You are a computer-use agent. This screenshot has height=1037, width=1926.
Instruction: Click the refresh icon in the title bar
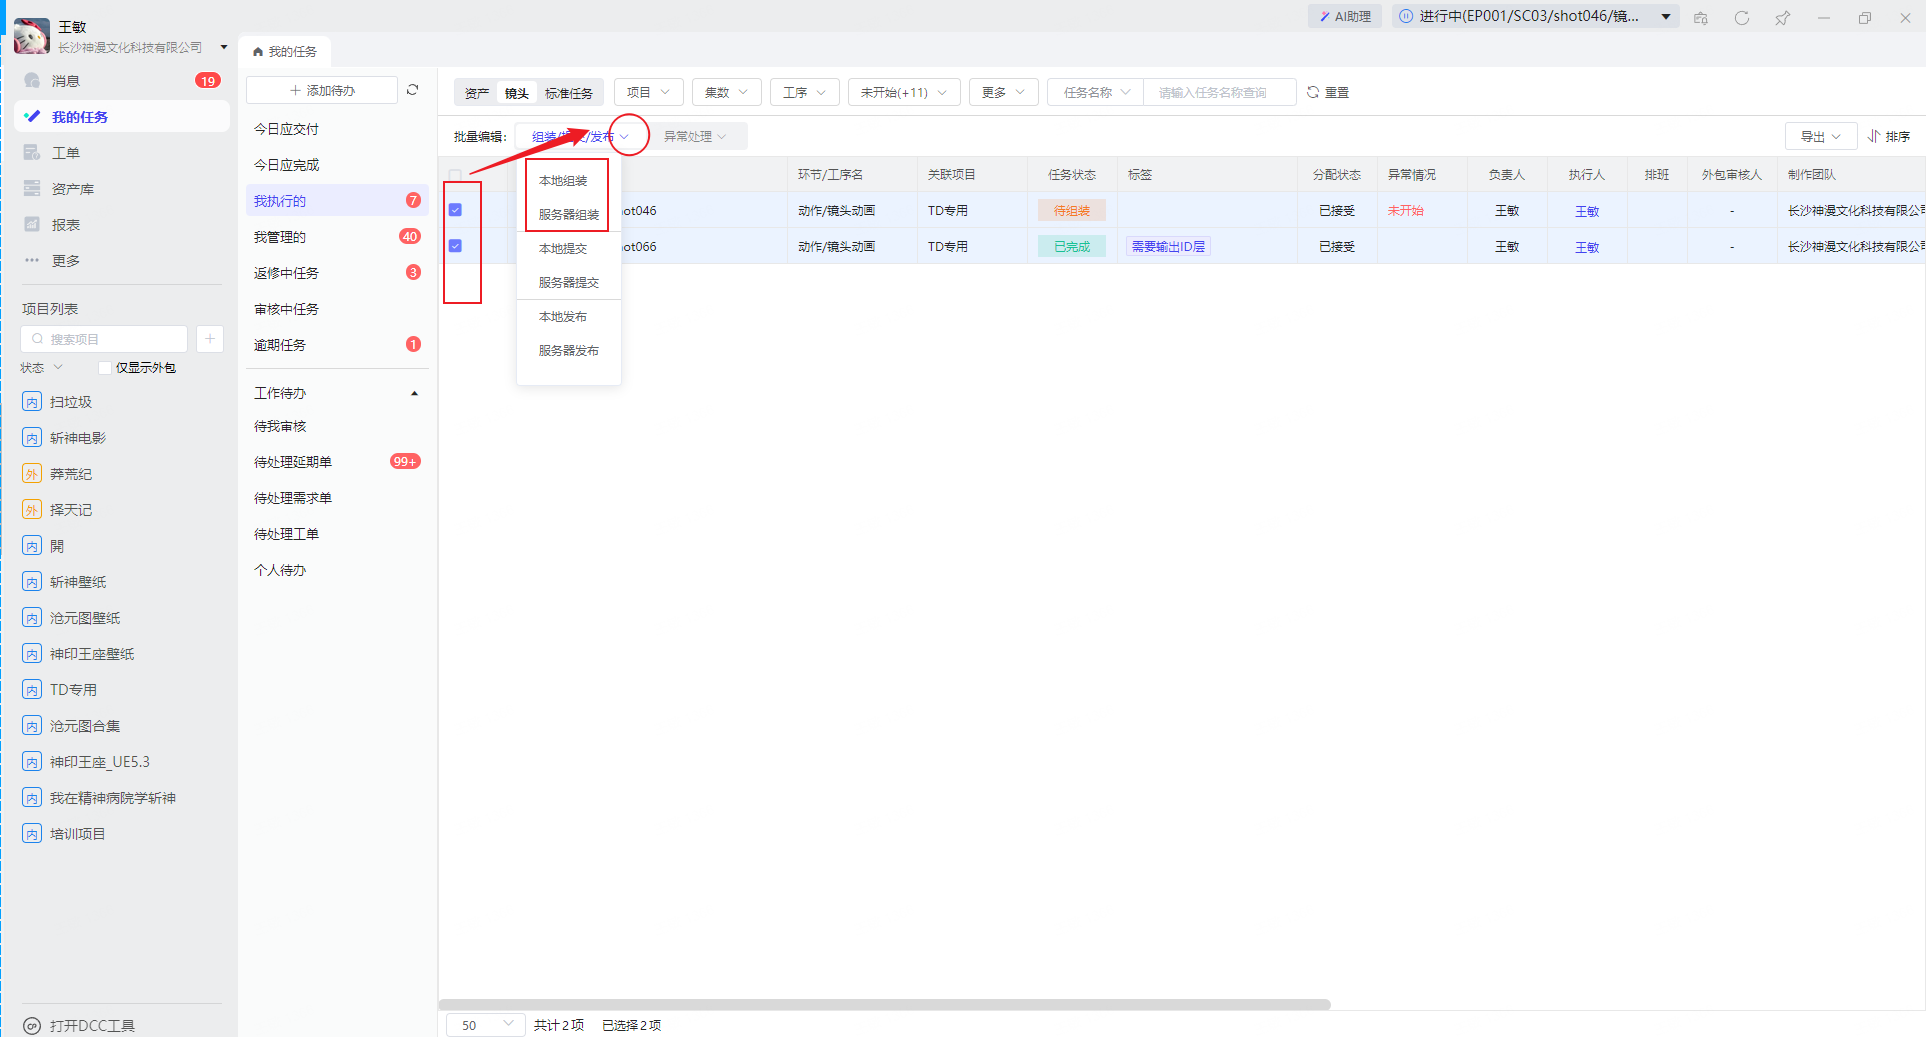(1742, 18)
